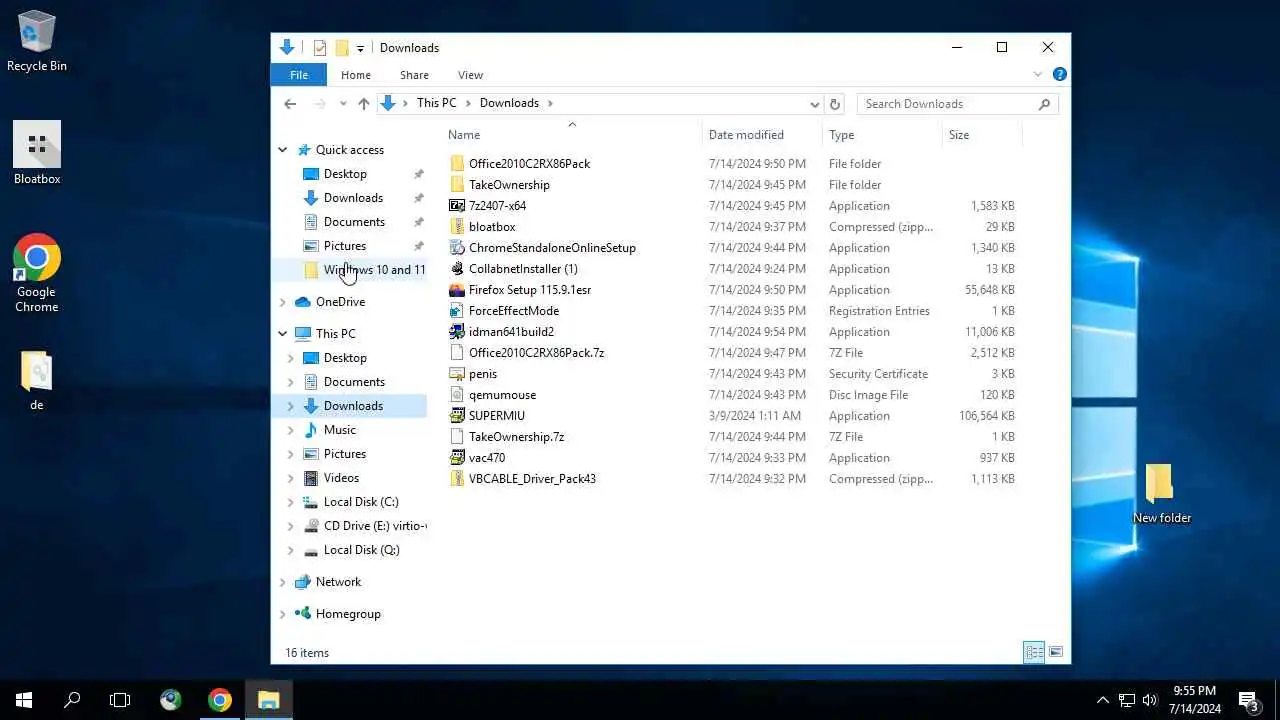Viewport: 1280px width, 720px height.
Task: Expand Local Disk (C:) tree node
Action: (291, 502)
